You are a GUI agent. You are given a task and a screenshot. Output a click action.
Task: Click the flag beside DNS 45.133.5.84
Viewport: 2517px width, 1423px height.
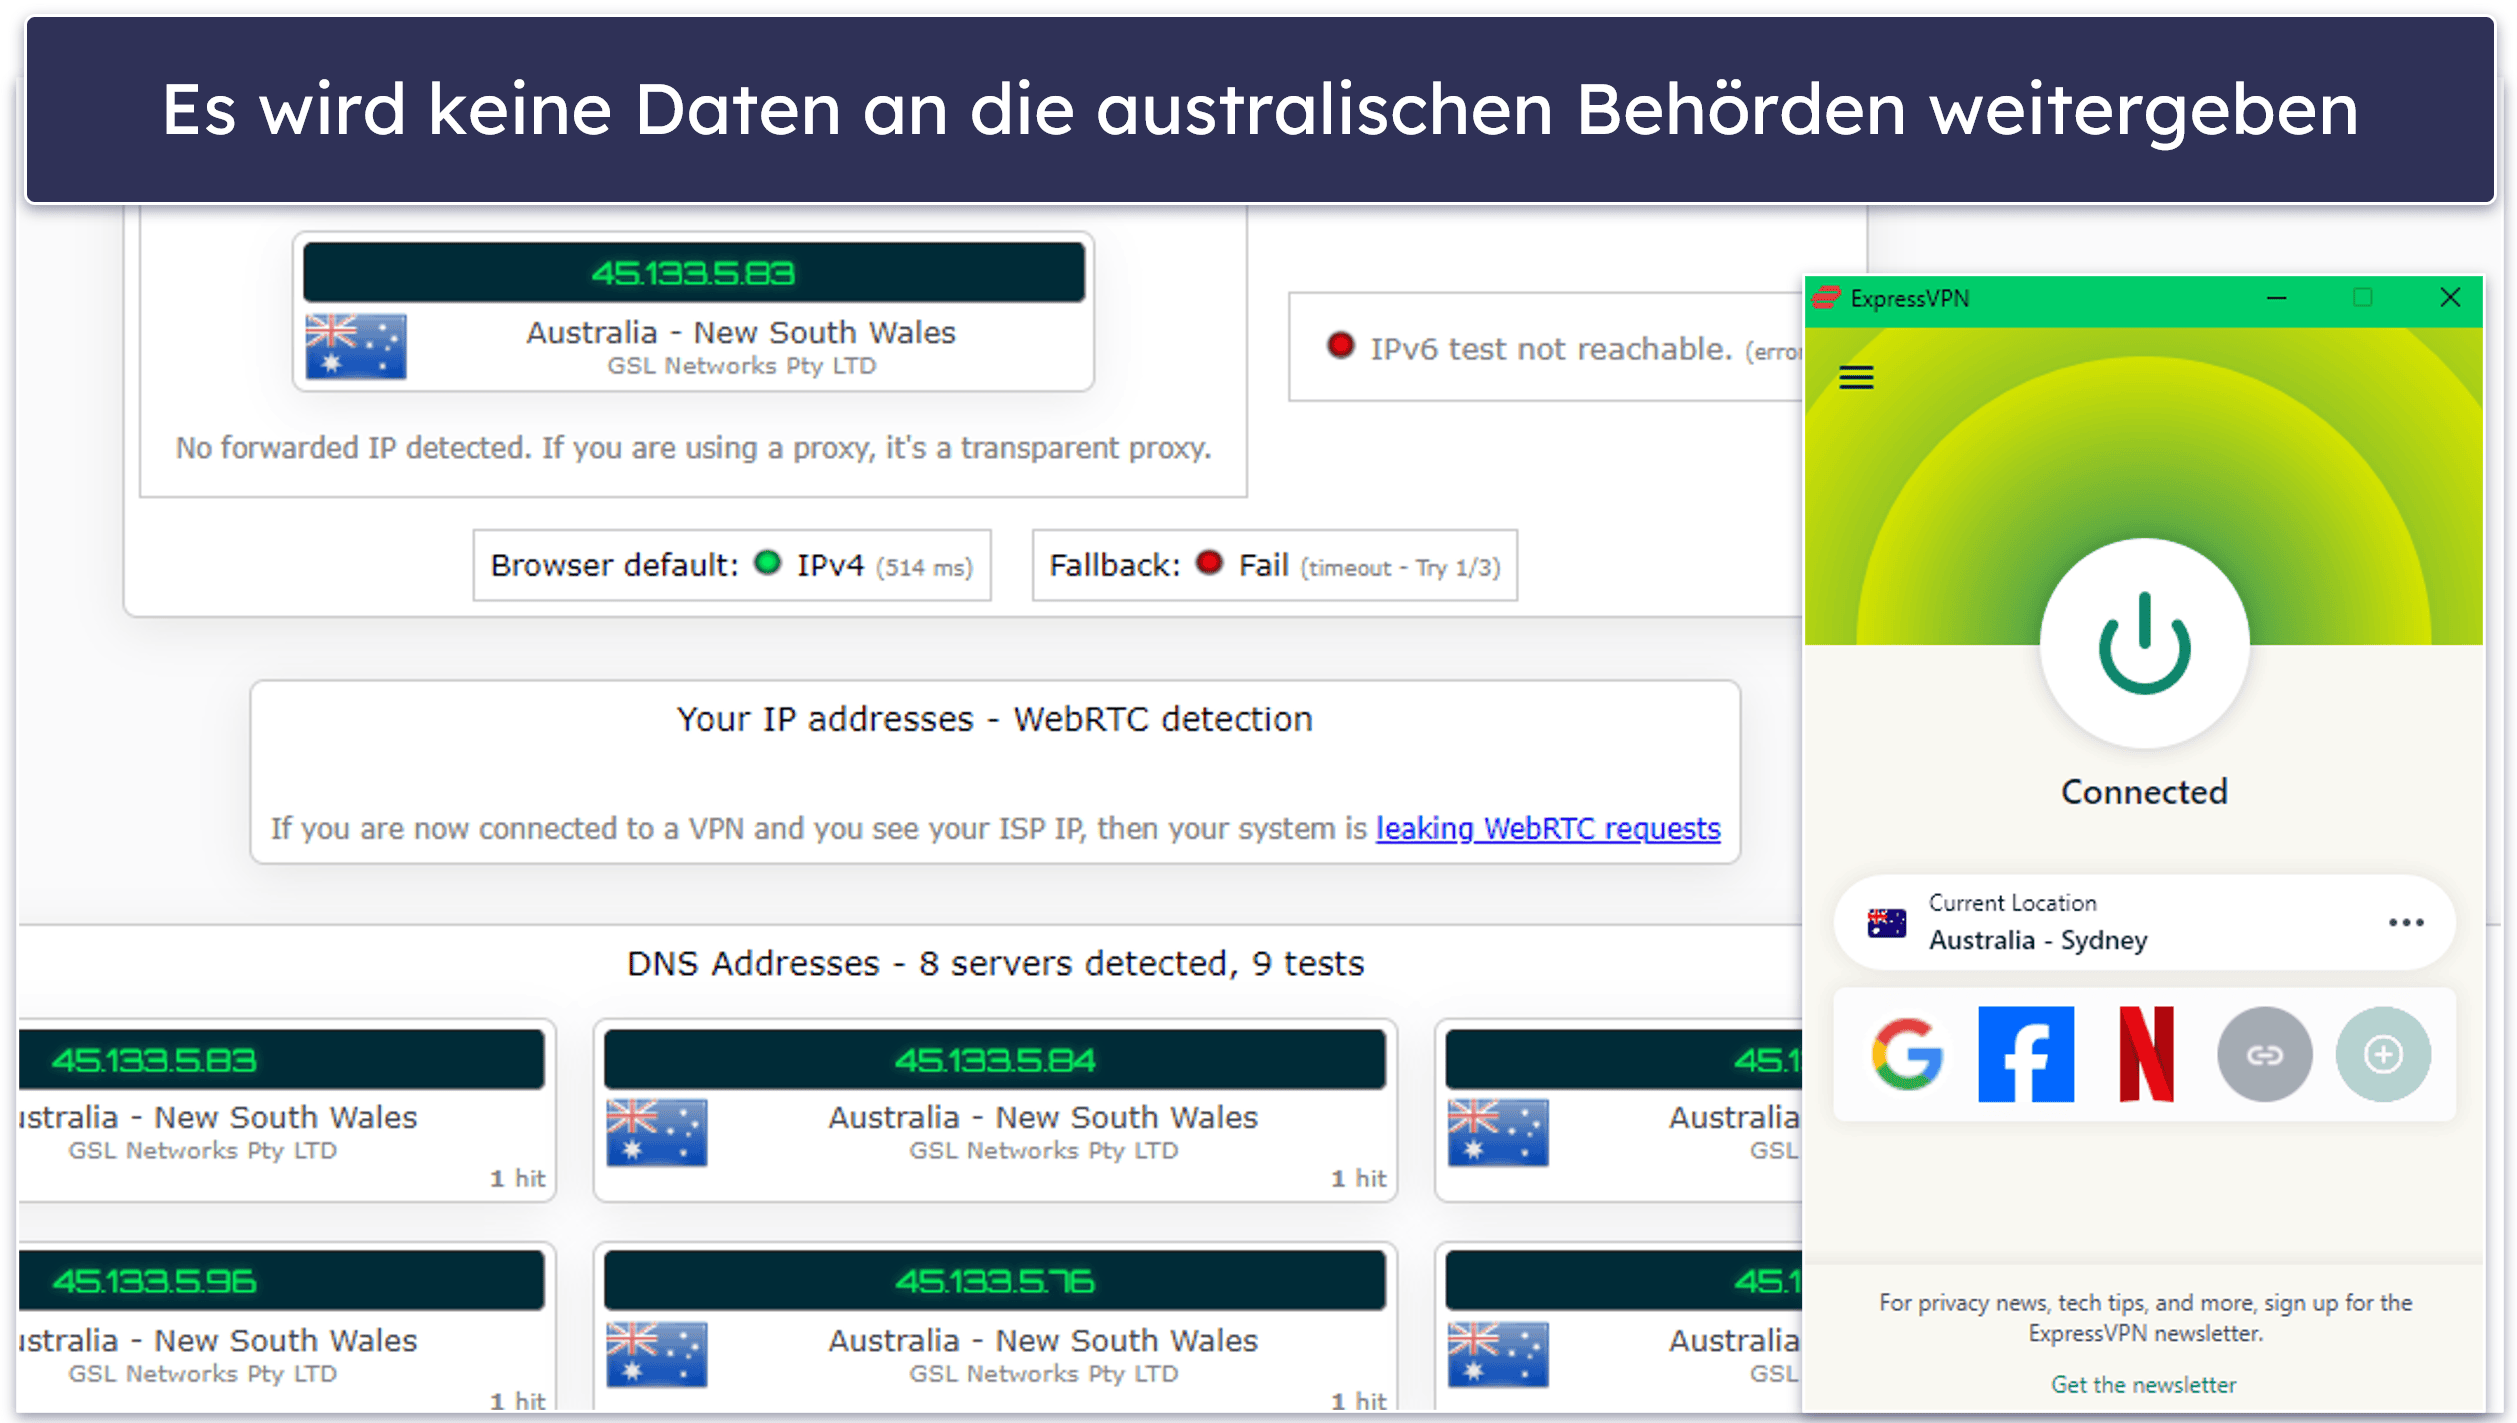[x=656, y=1133]
